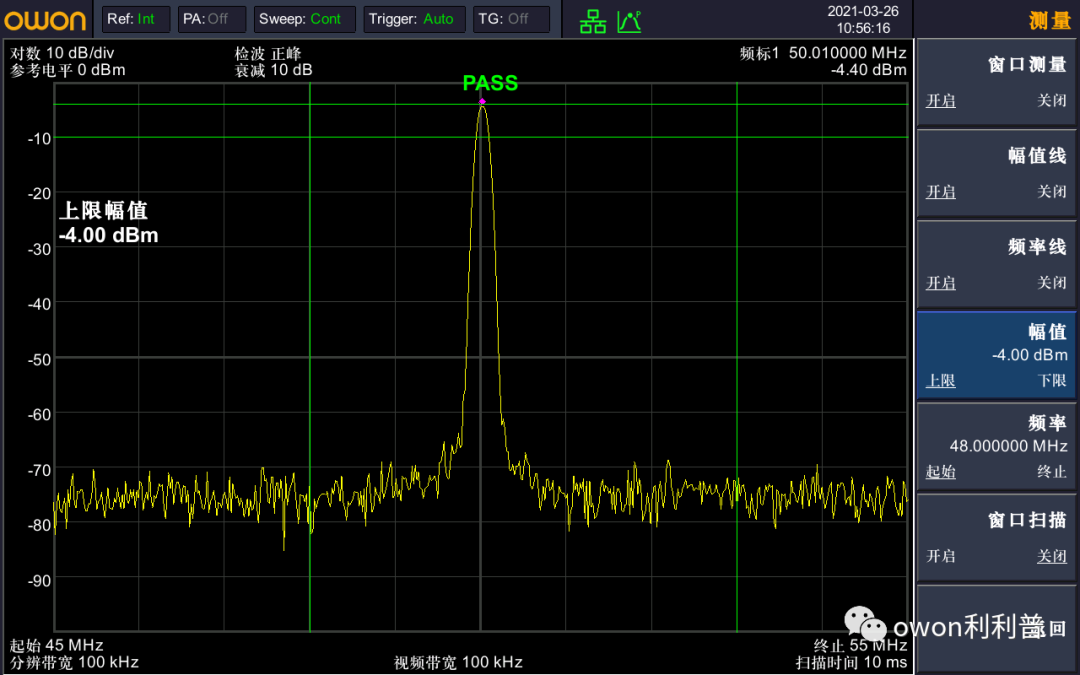
Task: Click the -10 axis label
Action: (x=39, y=138)
